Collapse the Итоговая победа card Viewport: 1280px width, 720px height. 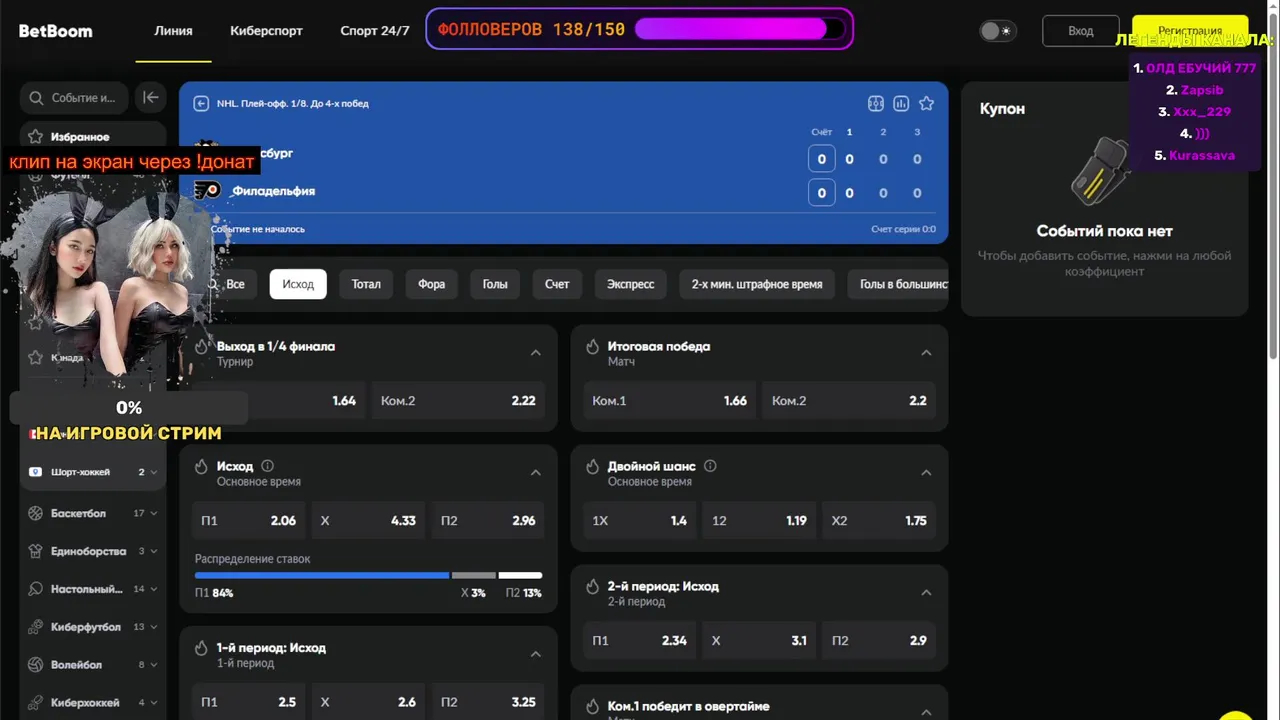(x=926, y=353)
